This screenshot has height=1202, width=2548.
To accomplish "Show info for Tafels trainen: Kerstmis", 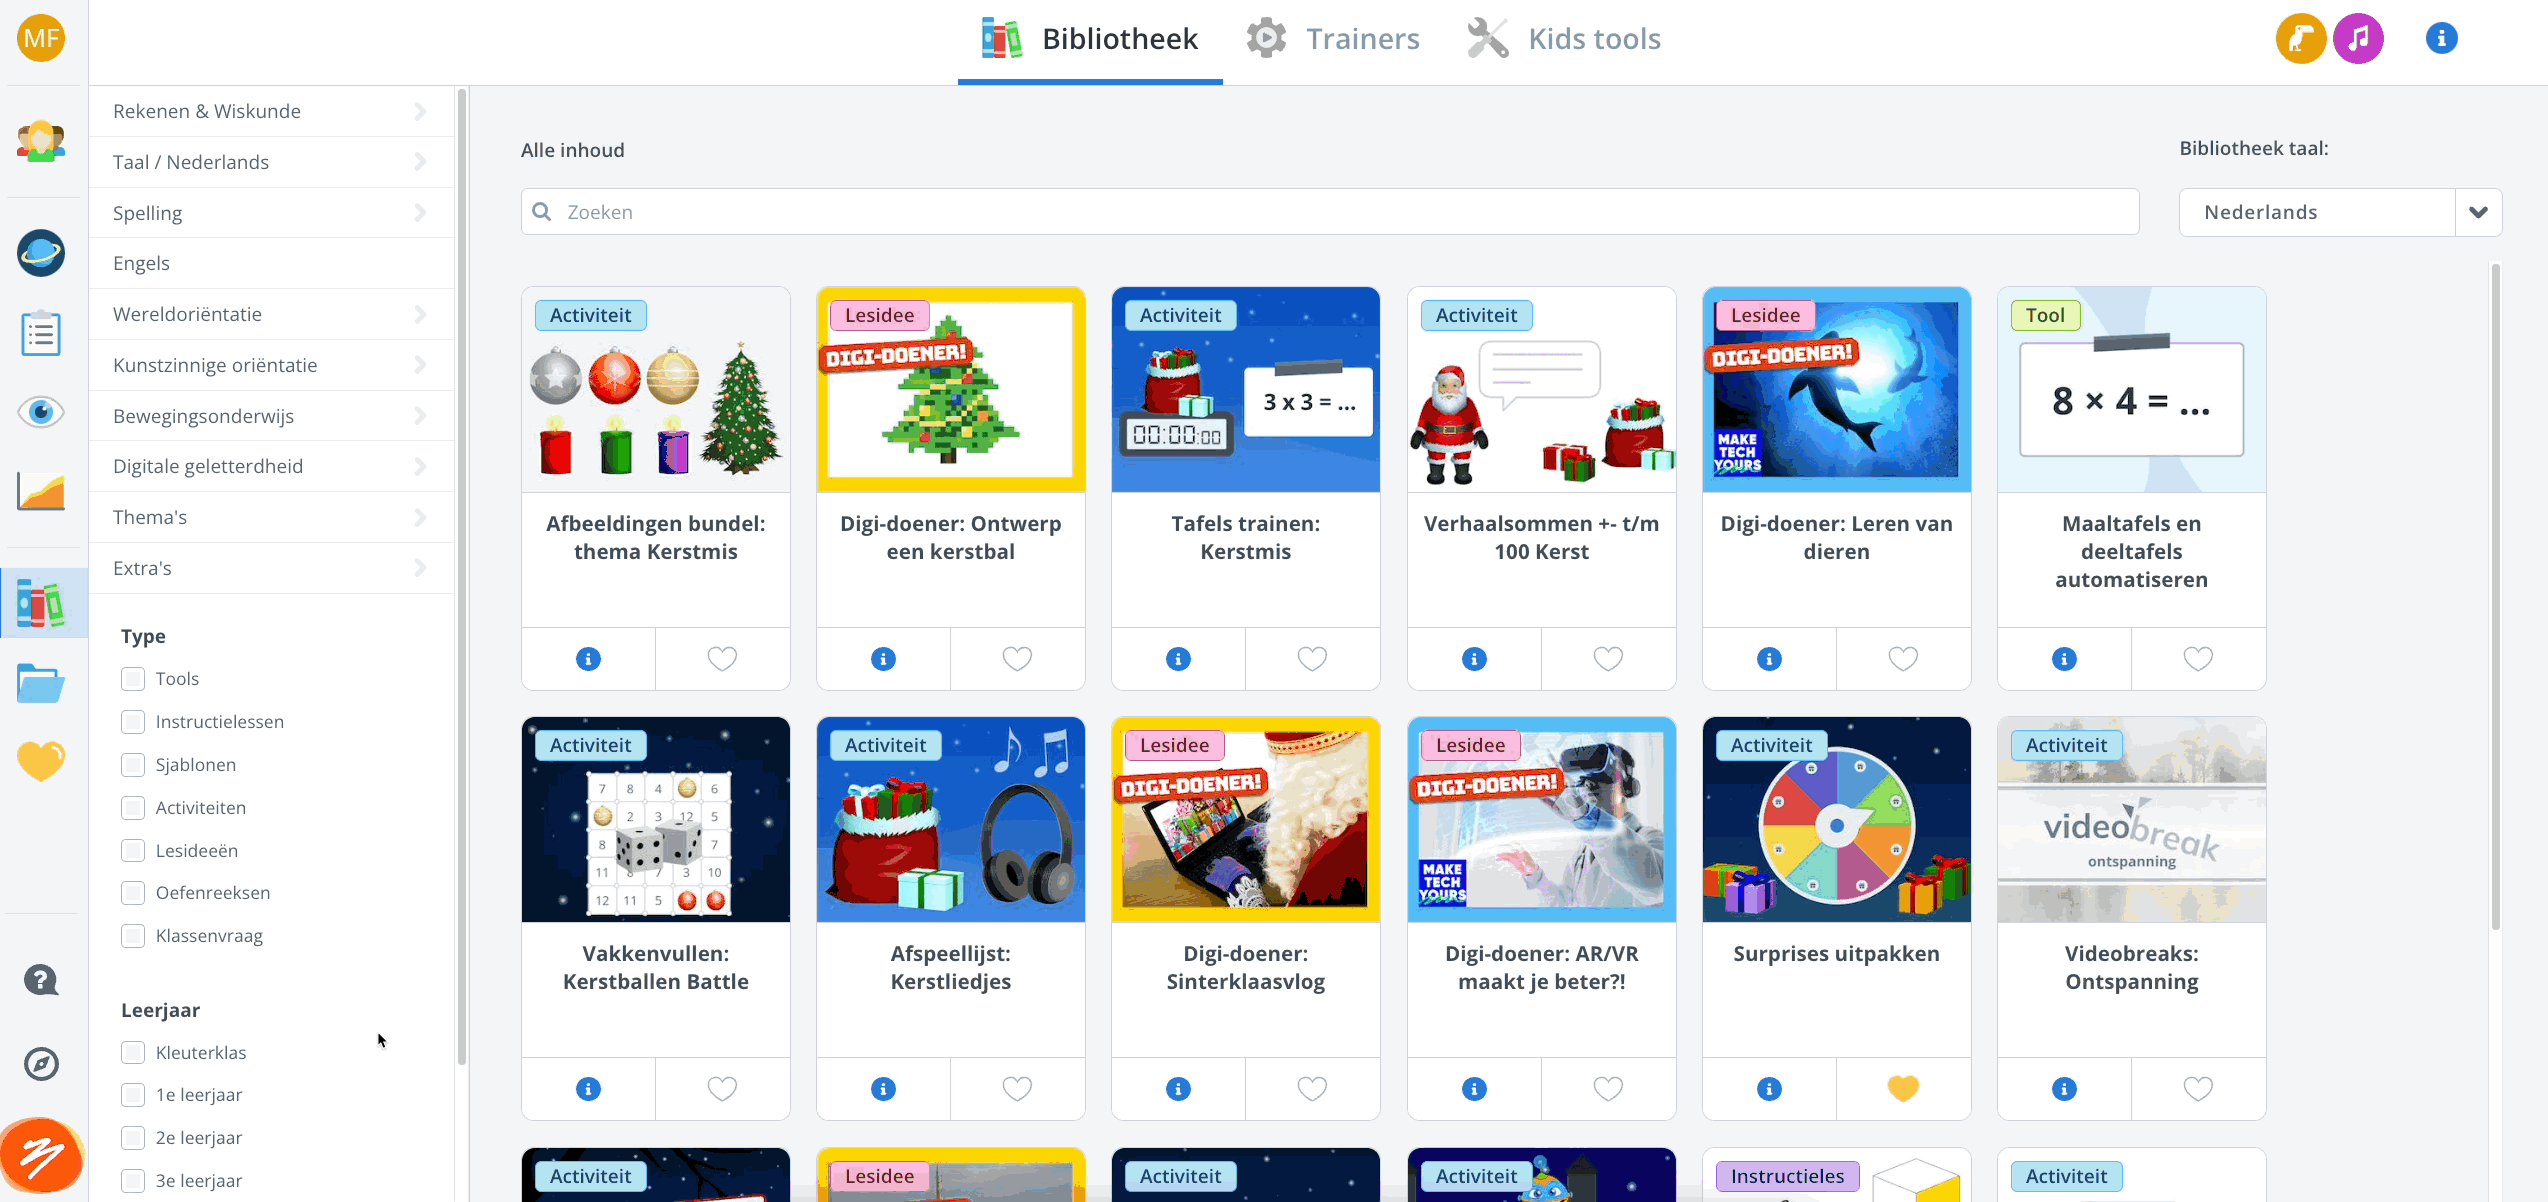I will pos(1178,659).
